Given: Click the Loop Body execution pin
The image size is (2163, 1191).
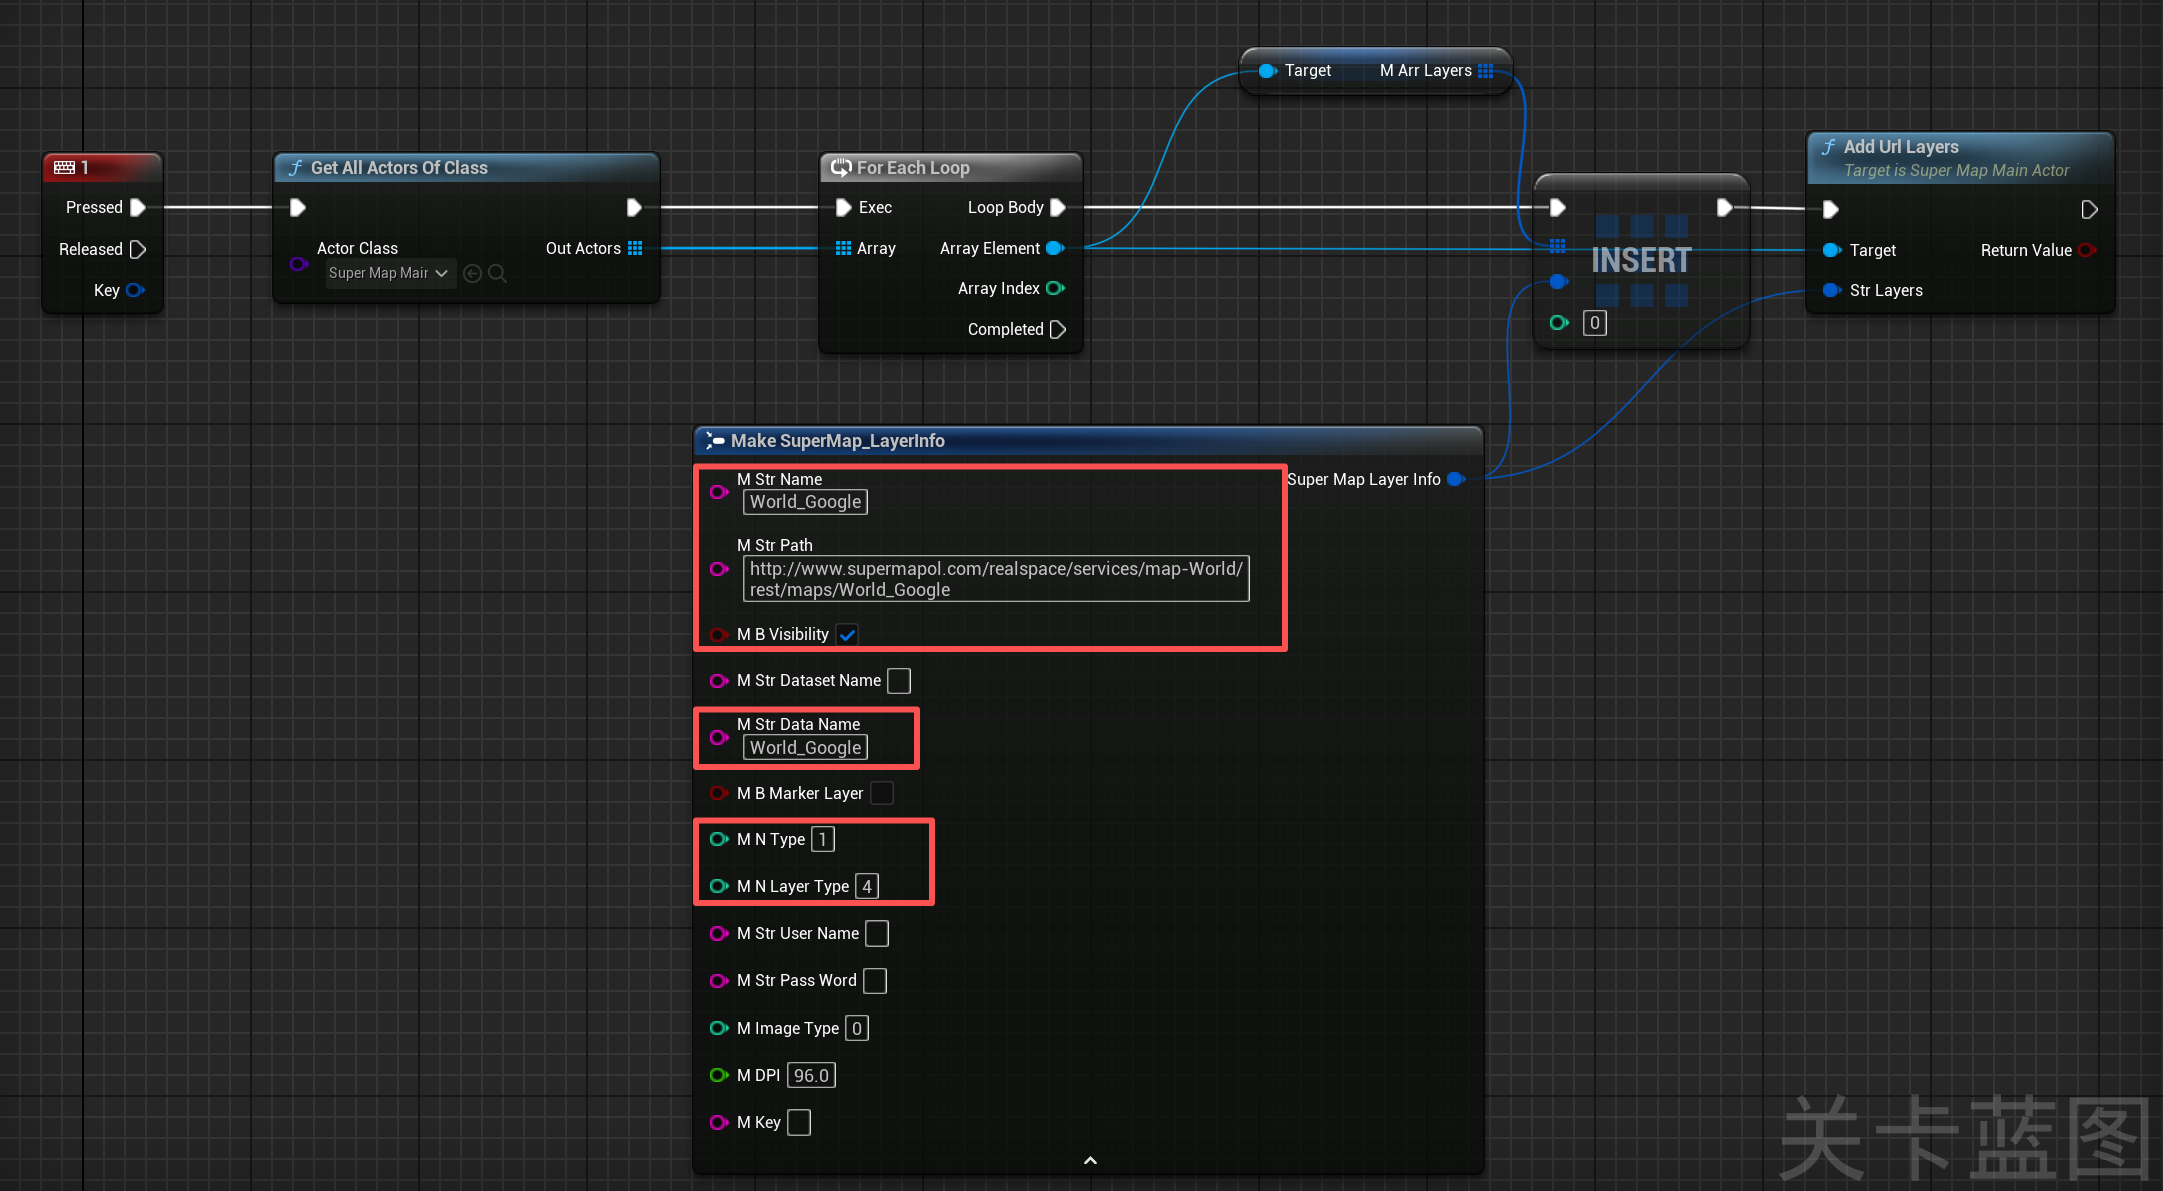Looking at the screenshot, I should pos(1058,207).
